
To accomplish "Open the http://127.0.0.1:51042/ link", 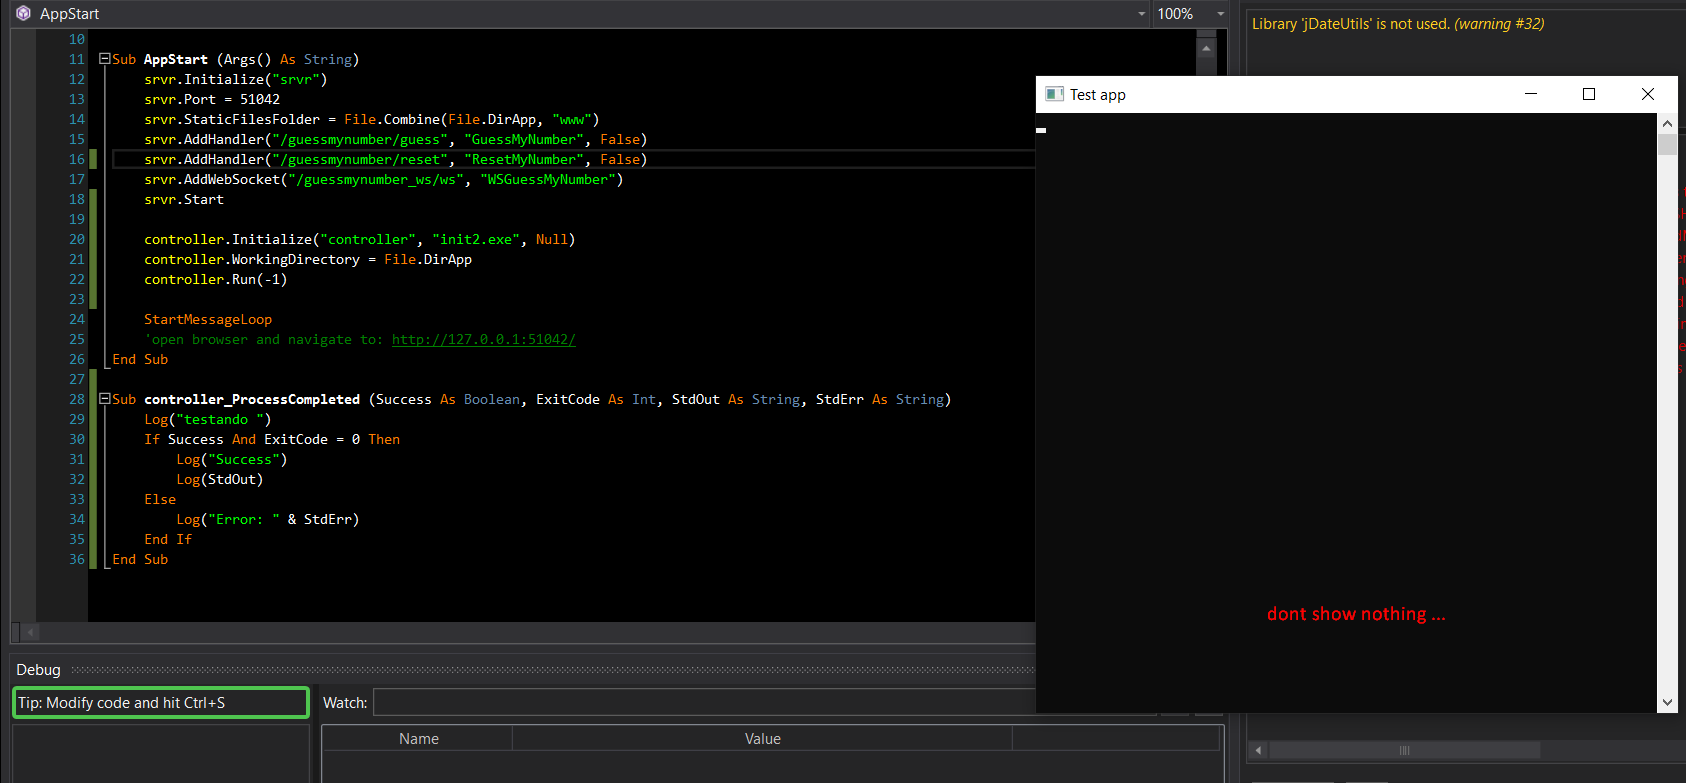I will point(483,339).
